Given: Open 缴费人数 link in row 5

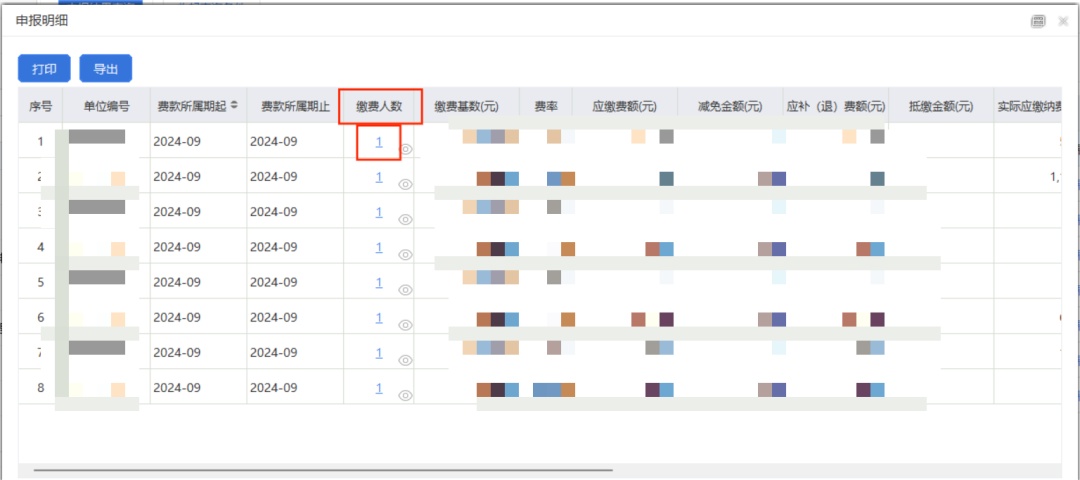Looking at the screenshot, I should coord(379,282).
